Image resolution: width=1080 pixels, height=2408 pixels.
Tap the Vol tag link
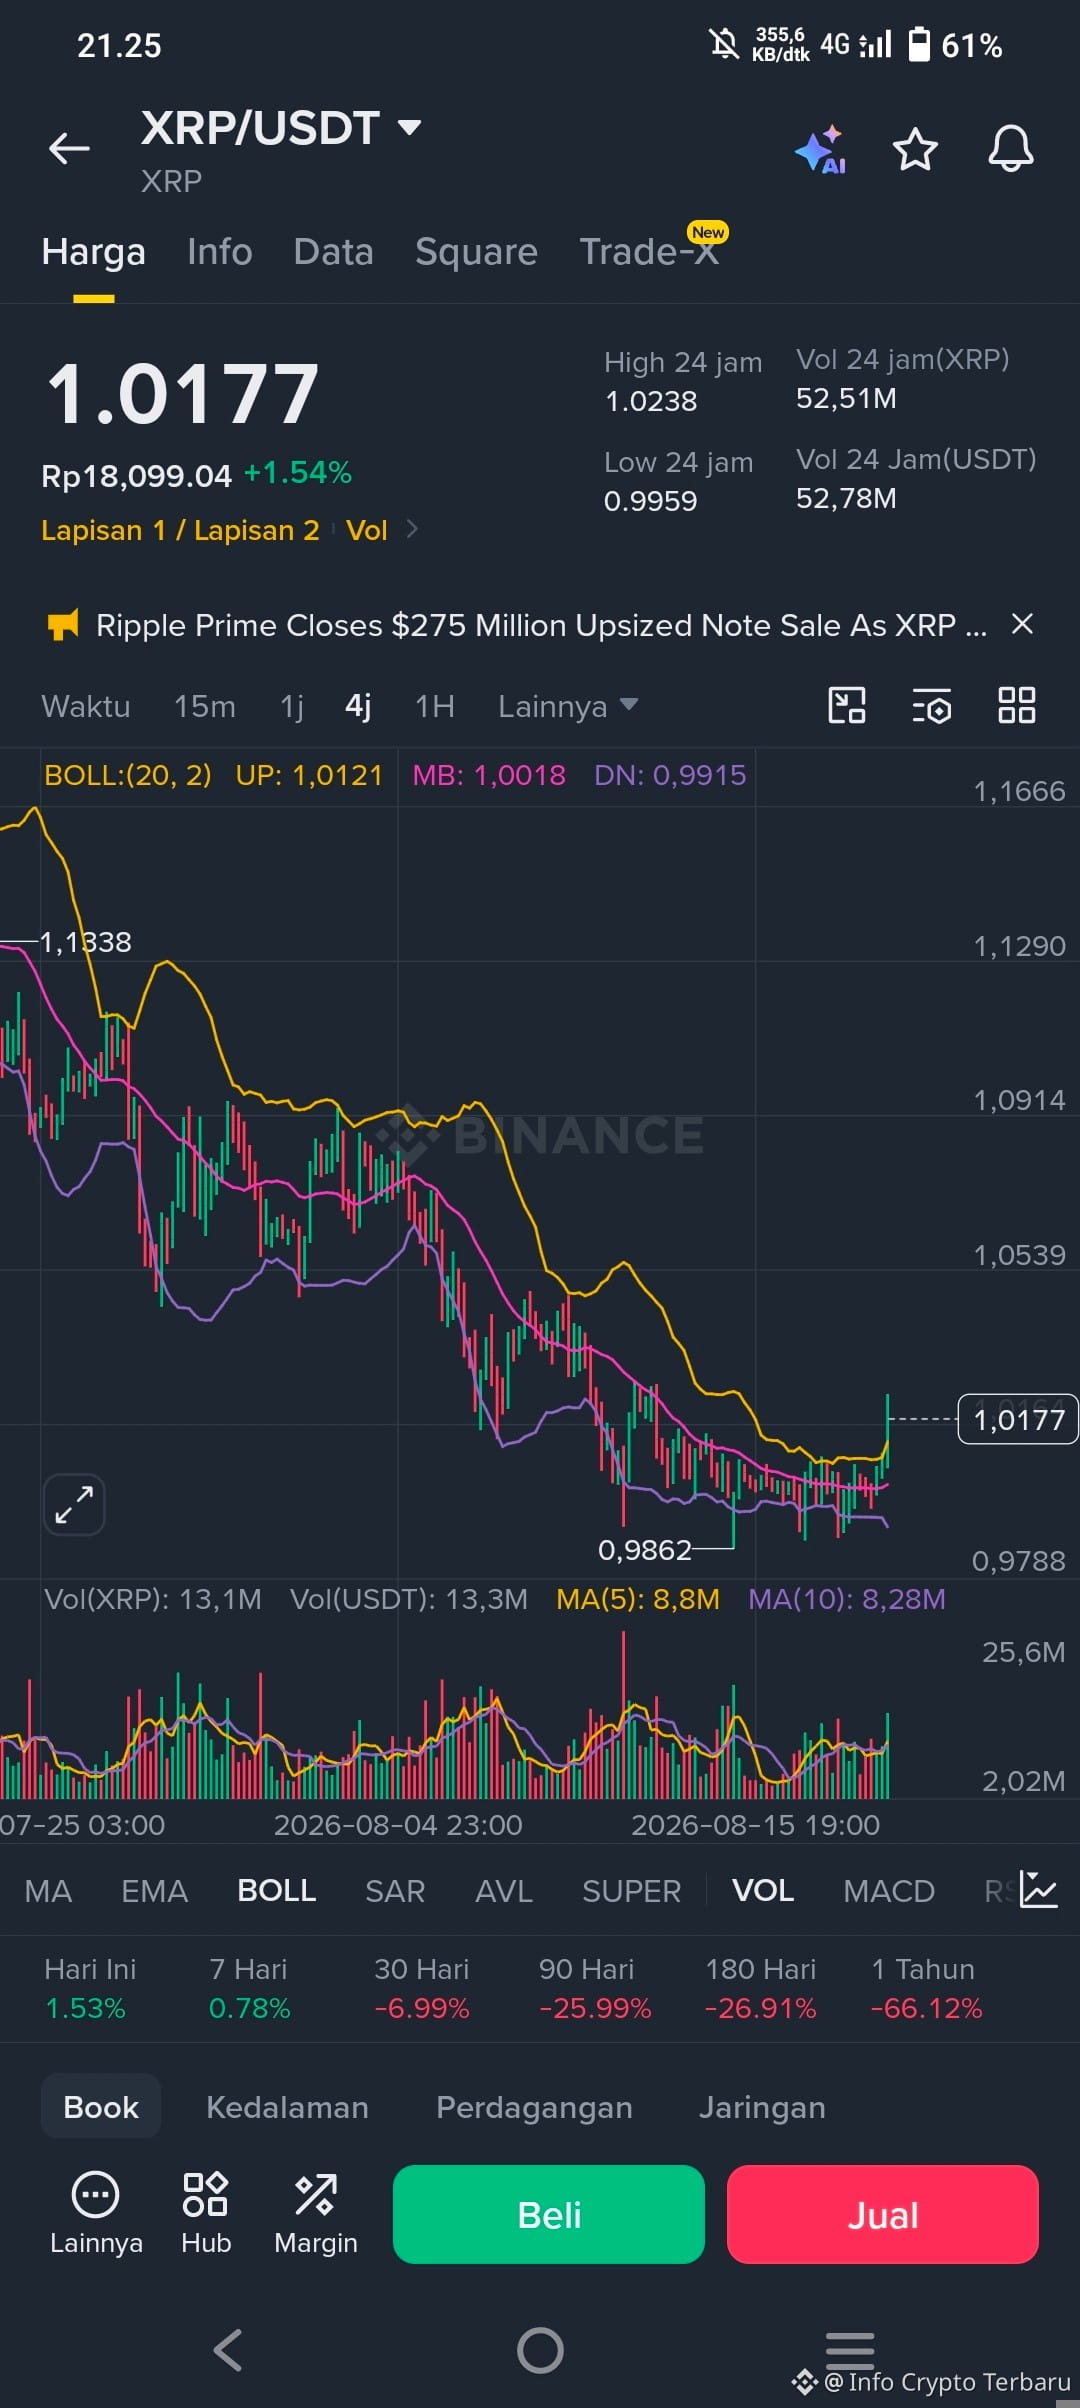(x=366, y=530)
